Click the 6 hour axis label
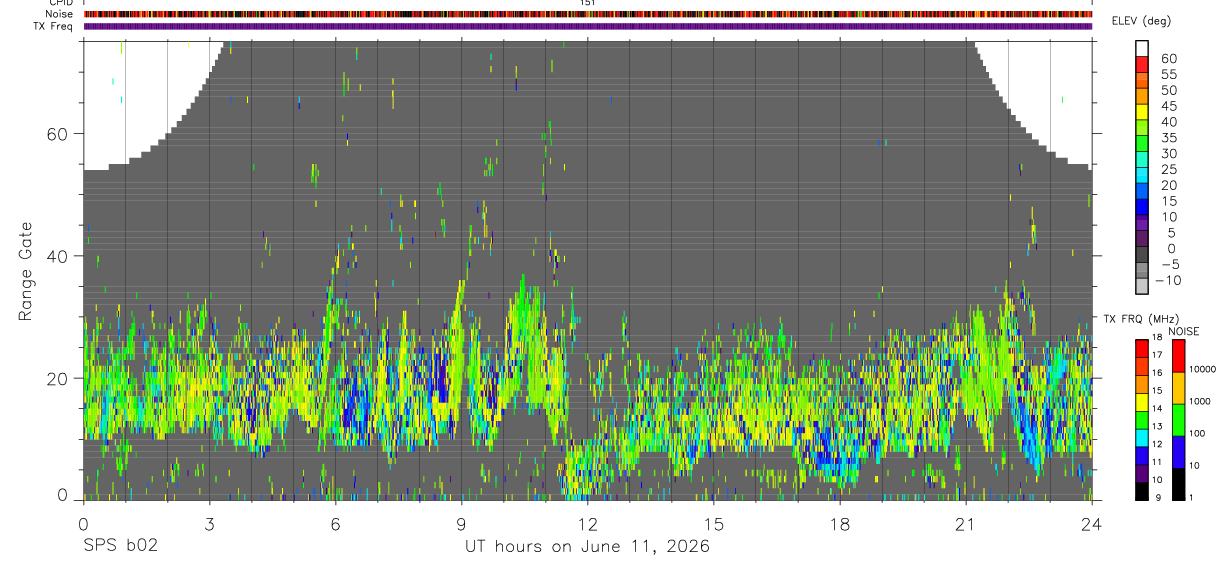 (335, 523)
